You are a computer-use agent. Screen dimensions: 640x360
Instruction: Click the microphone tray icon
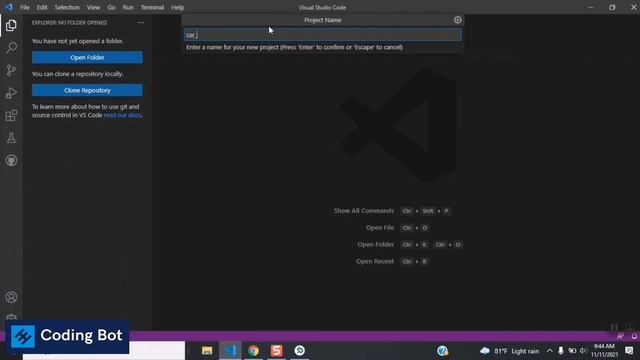pos(561,351)
